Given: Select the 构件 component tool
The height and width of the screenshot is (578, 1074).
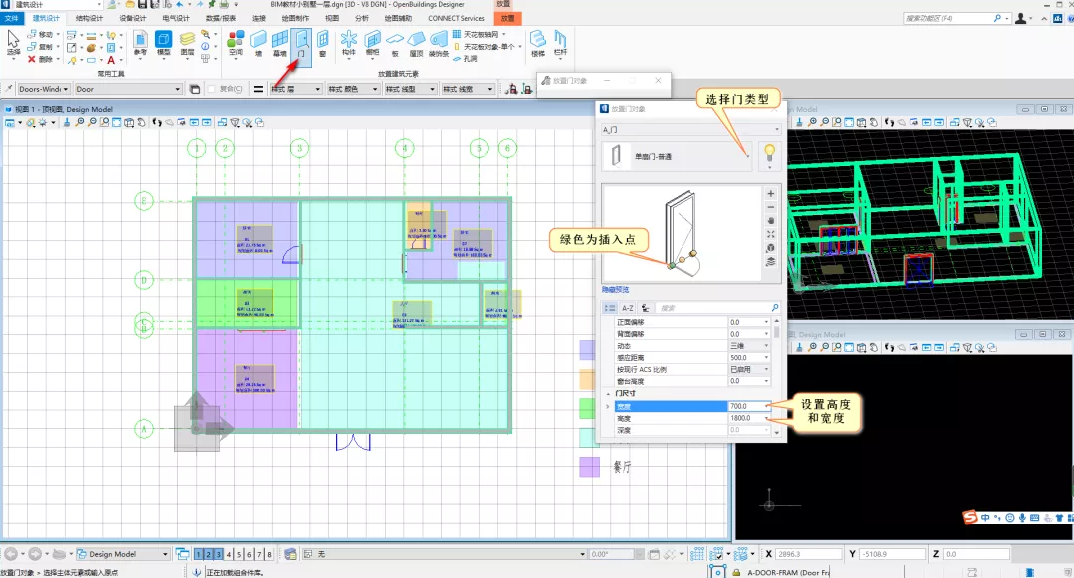Looking at the screenshot, I should pos(349,44).
